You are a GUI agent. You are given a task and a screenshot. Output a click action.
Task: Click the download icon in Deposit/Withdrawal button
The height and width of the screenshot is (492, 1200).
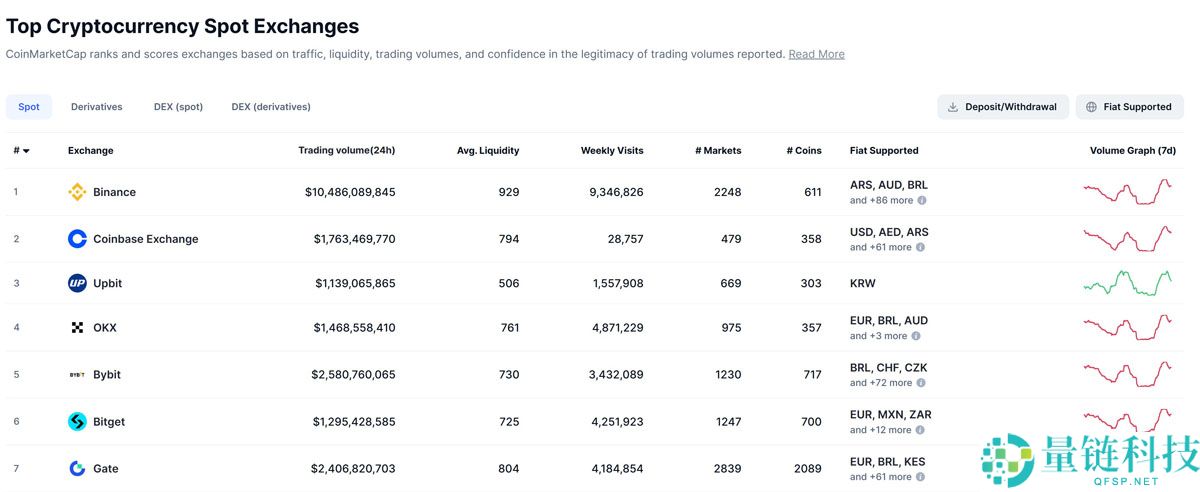coord(953,107)
